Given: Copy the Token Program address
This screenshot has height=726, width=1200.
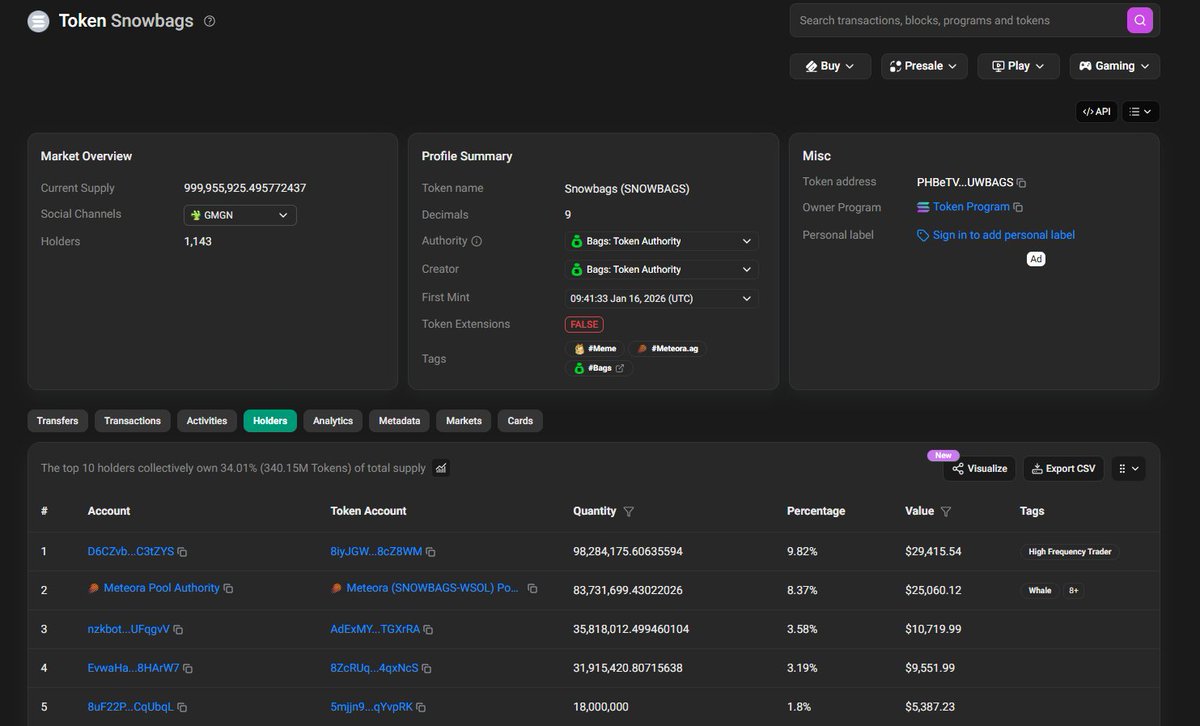Looking at the screenshot, I should 1017,207.
